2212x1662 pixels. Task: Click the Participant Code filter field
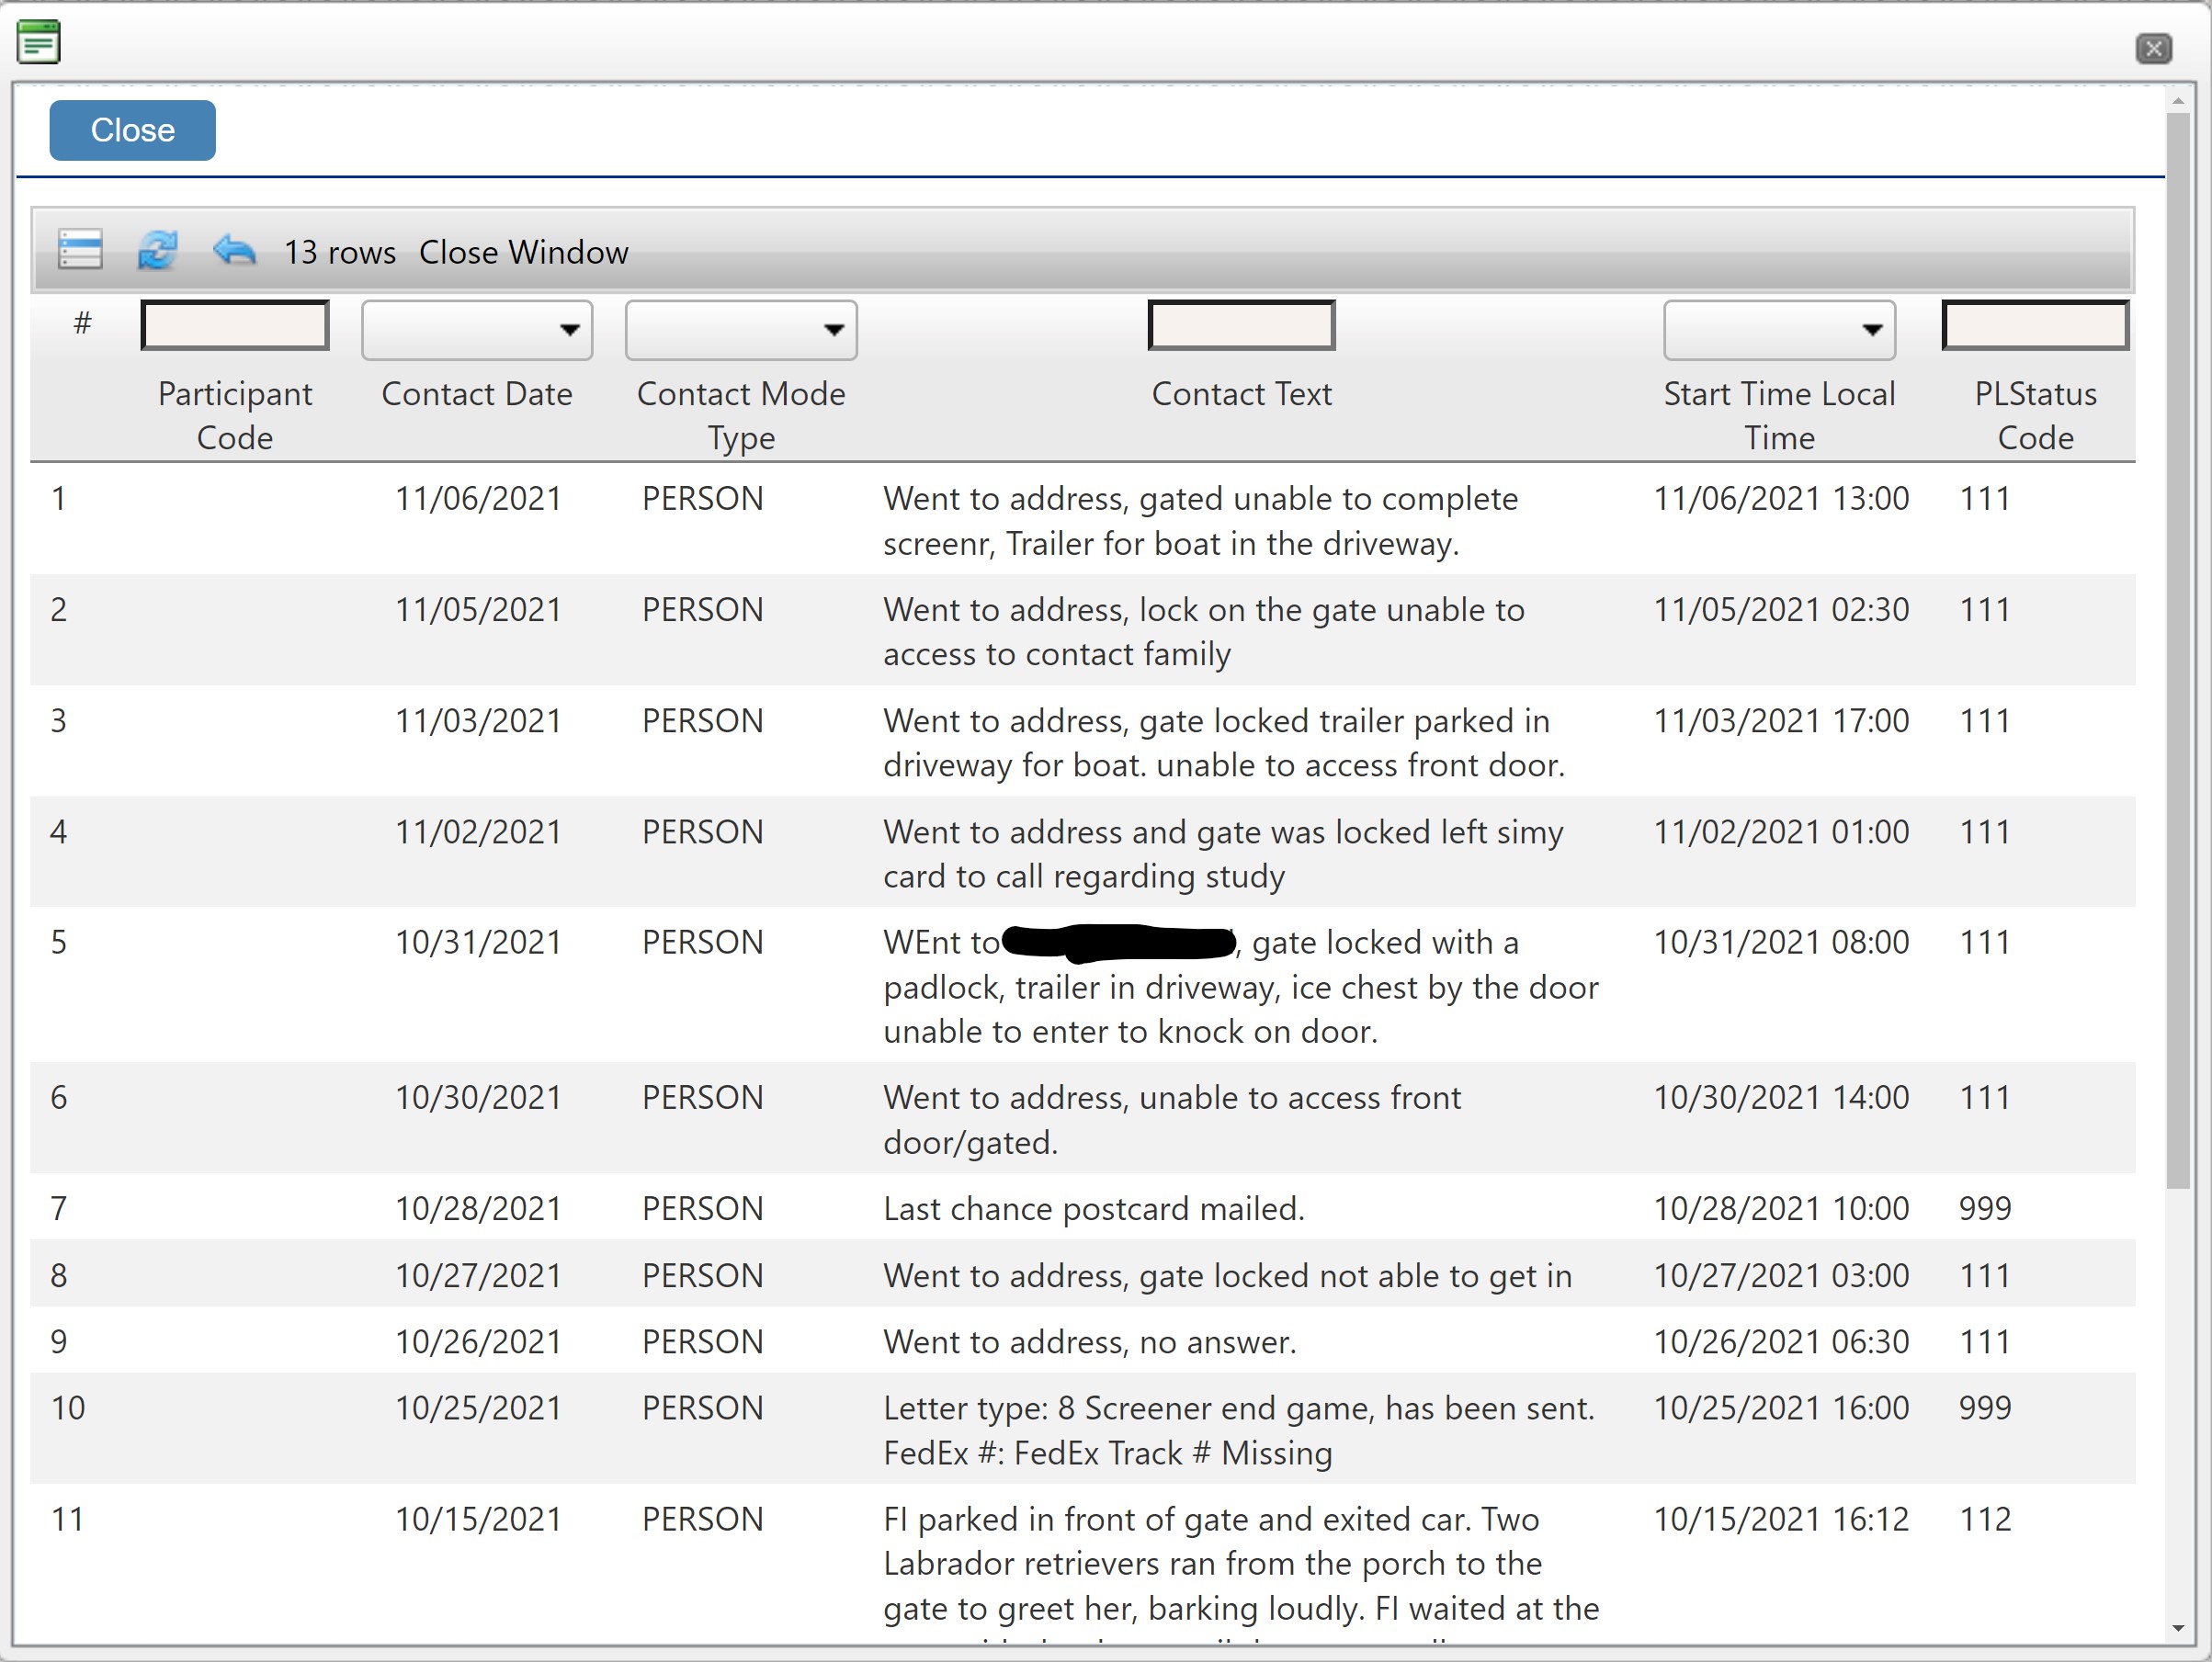pyautogui.click(x=235, y=326)
